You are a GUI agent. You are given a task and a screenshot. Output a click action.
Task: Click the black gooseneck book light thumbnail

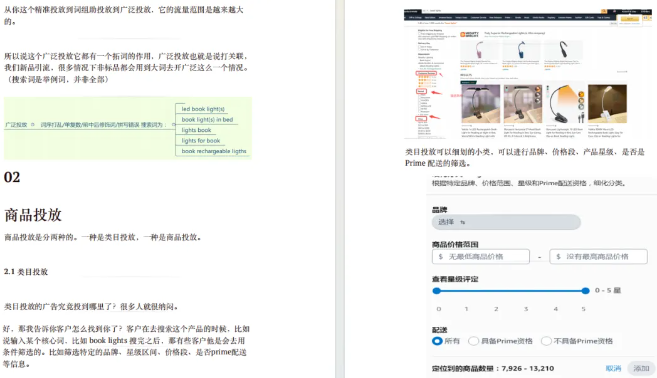coord(563,50)
